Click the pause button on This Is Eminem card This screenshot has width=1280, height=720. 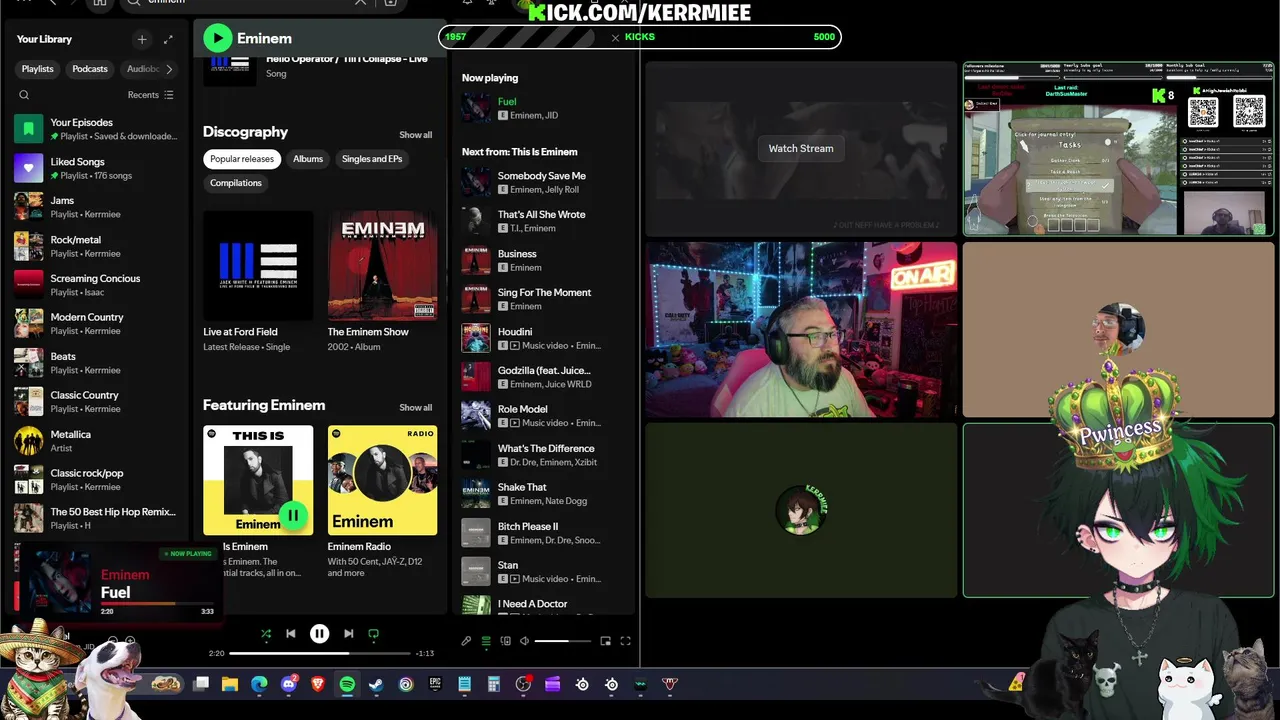coord(292,515)
